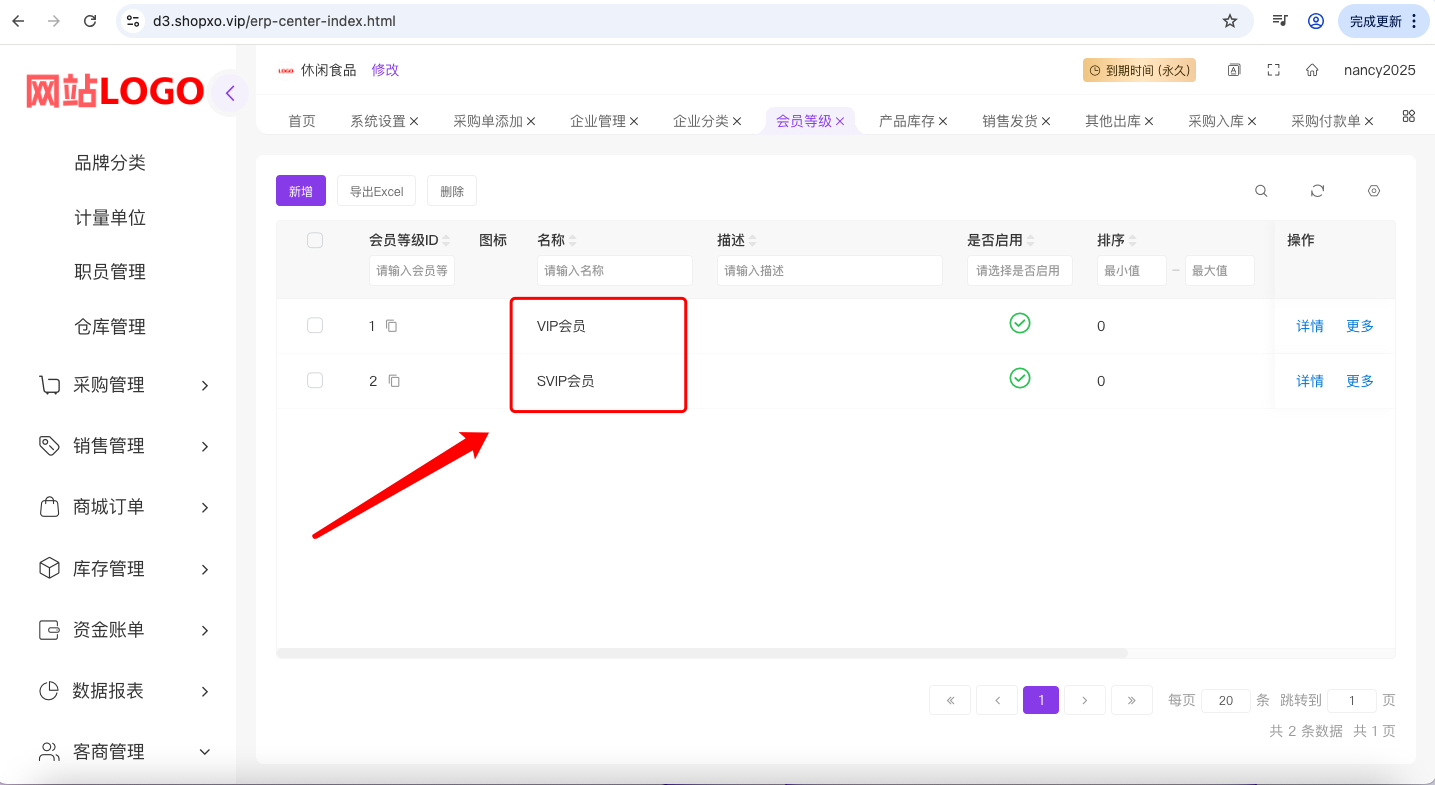Copy the member level ID 1

[x=392, y=326]
